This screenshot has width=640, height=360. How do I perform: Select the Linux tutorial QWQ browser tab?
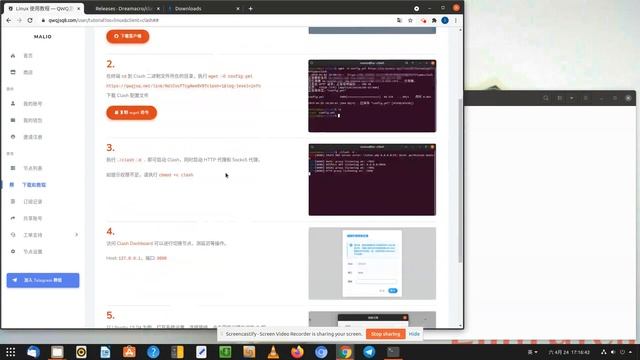(x=44, y=9)
